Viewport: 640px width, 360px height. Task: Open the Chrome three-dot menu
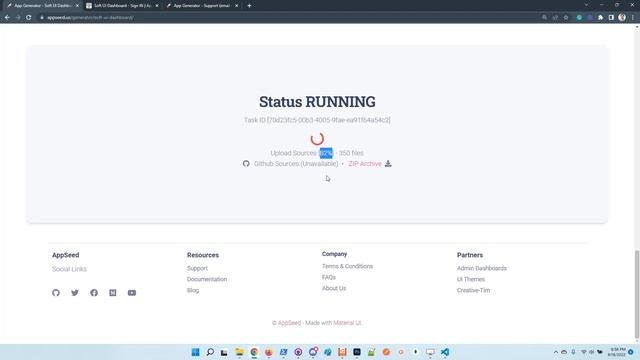point(633,18)
